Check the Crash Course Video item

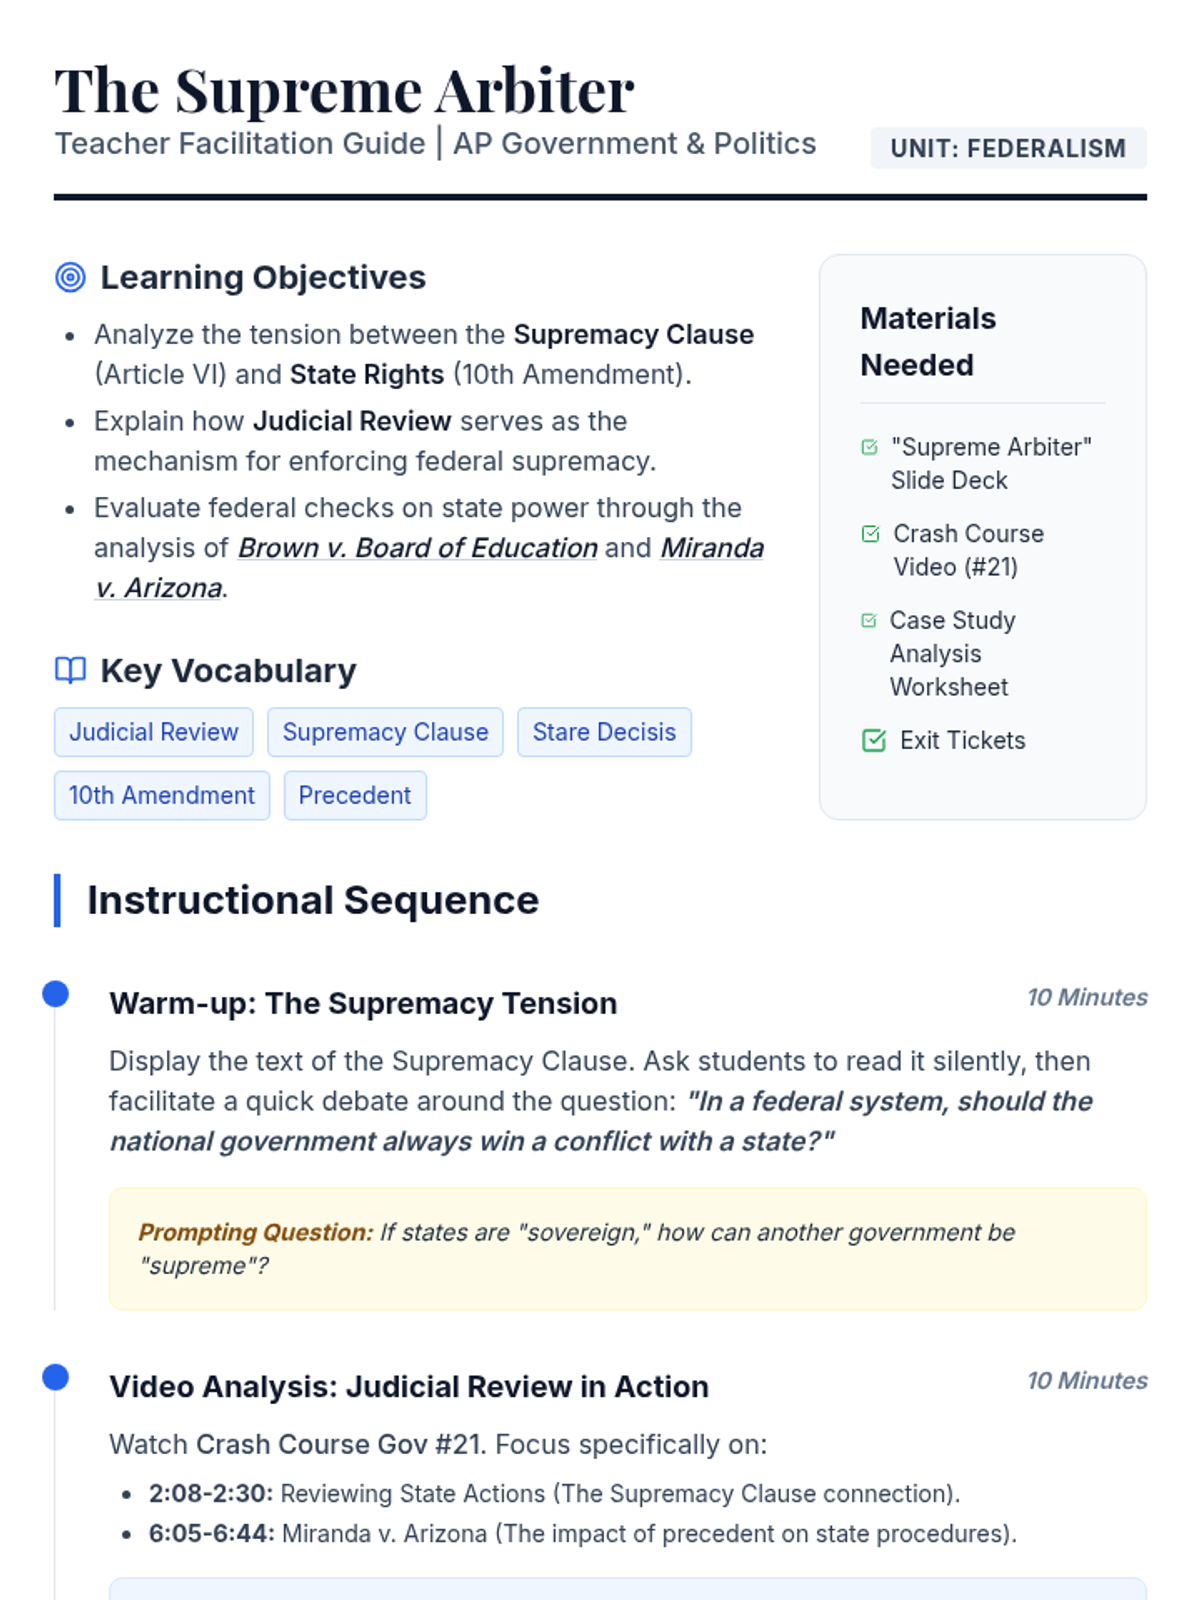click(x=870, y=534)
